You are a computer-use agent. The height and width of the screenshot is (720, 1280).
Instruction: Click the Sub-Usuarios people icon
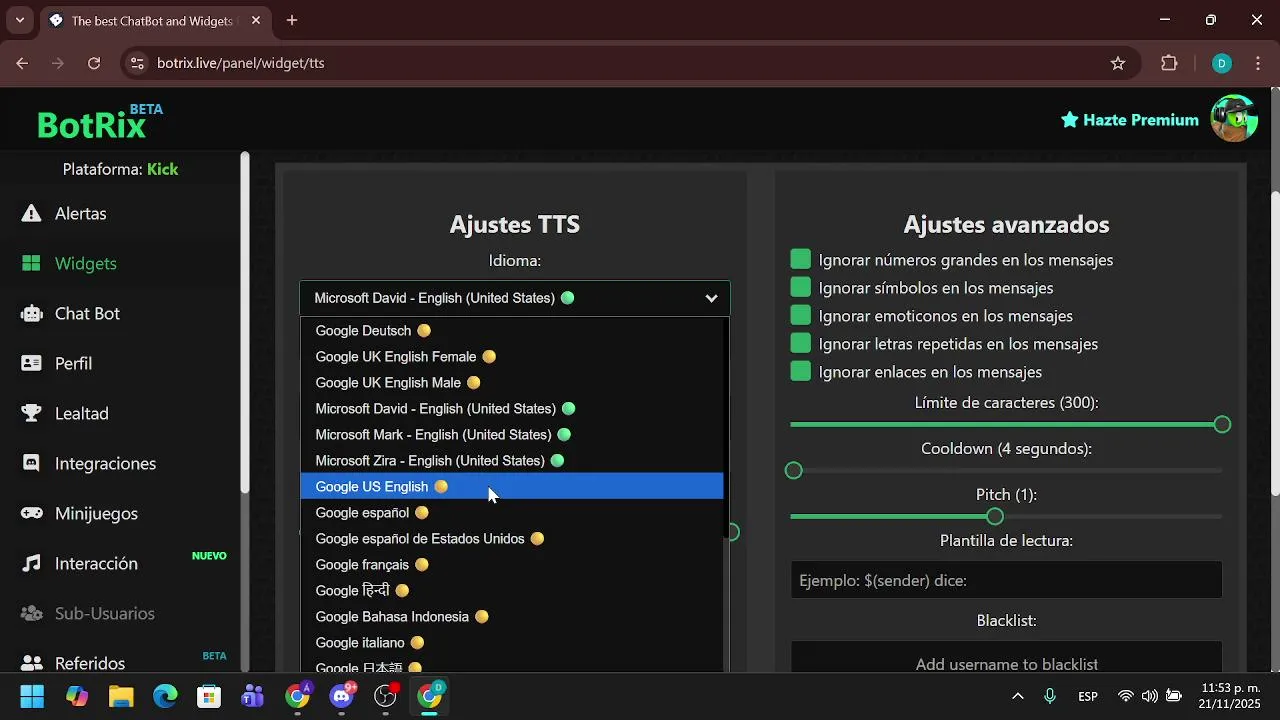coord(32,613)
